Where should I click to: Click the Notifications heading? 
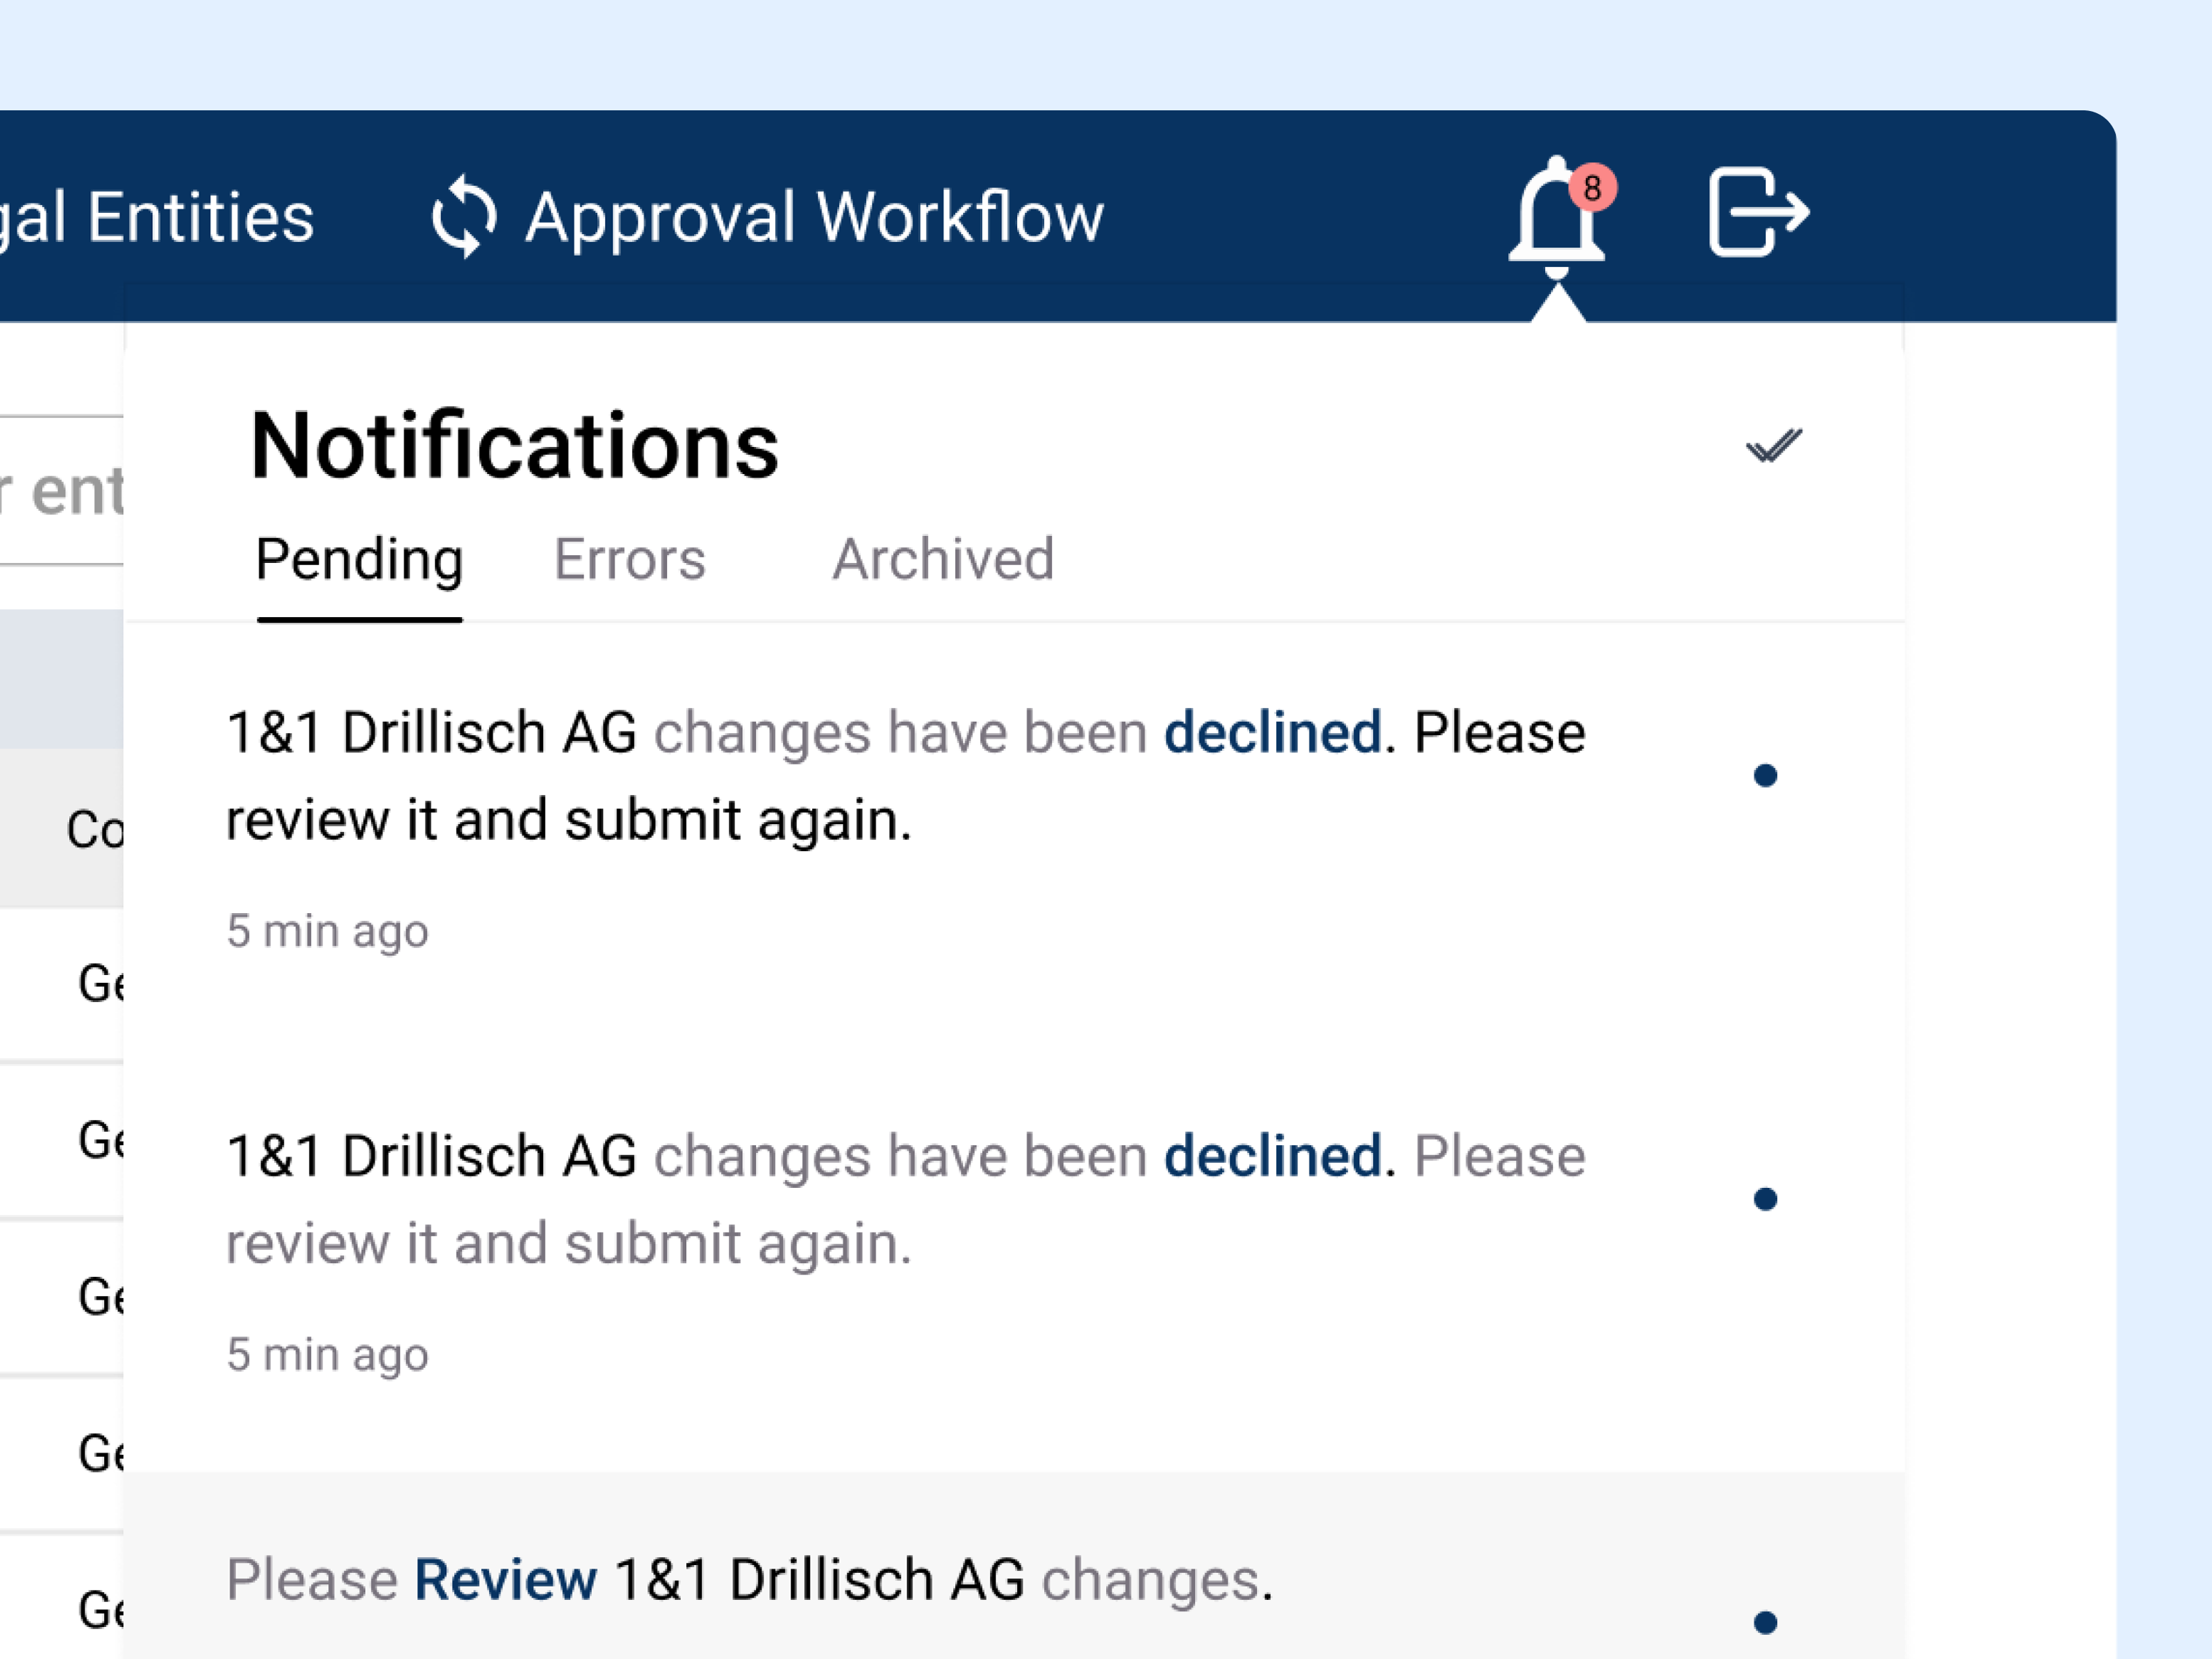click(x=514, y=446)
